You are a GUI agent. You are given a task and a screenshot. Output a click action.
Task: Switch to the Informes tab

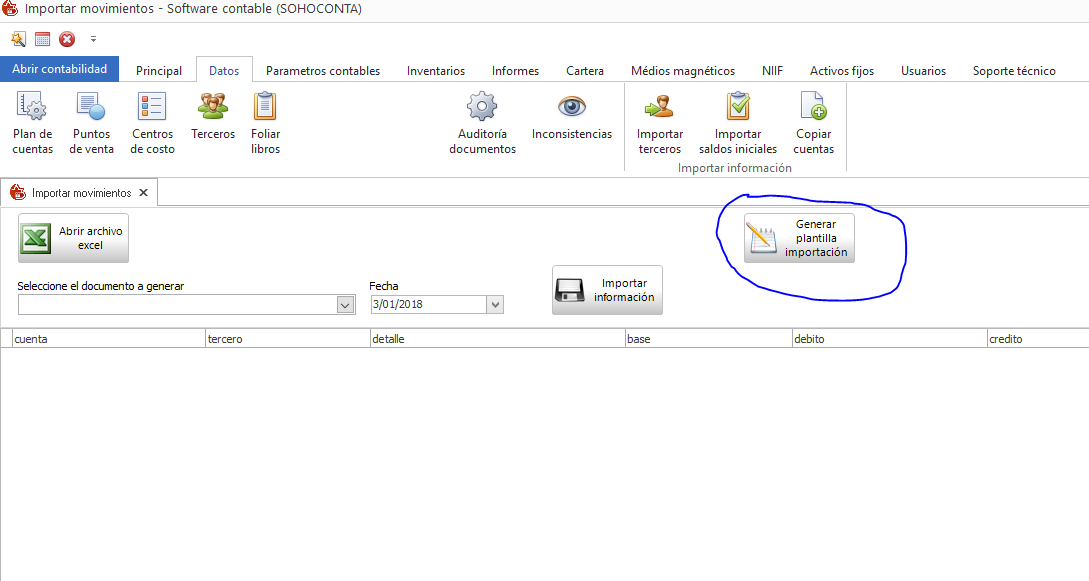pos(515,71)
